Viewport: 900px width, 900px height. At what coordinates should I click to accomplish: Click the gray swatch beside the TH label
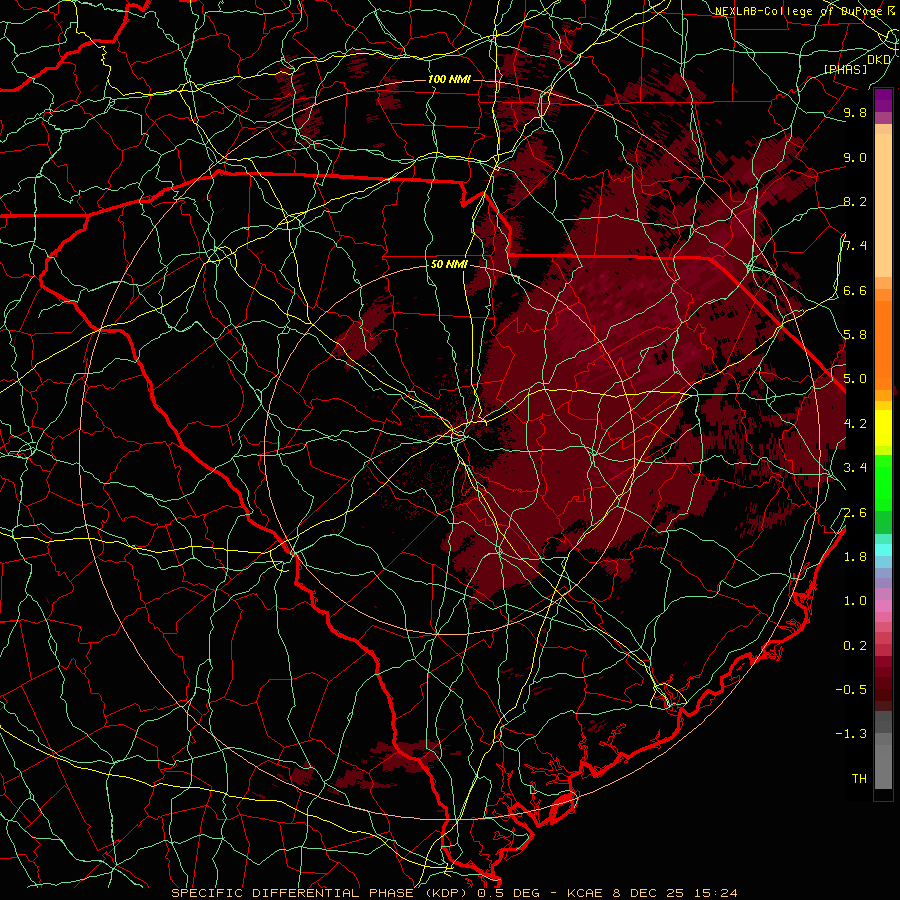coord(883,768)
